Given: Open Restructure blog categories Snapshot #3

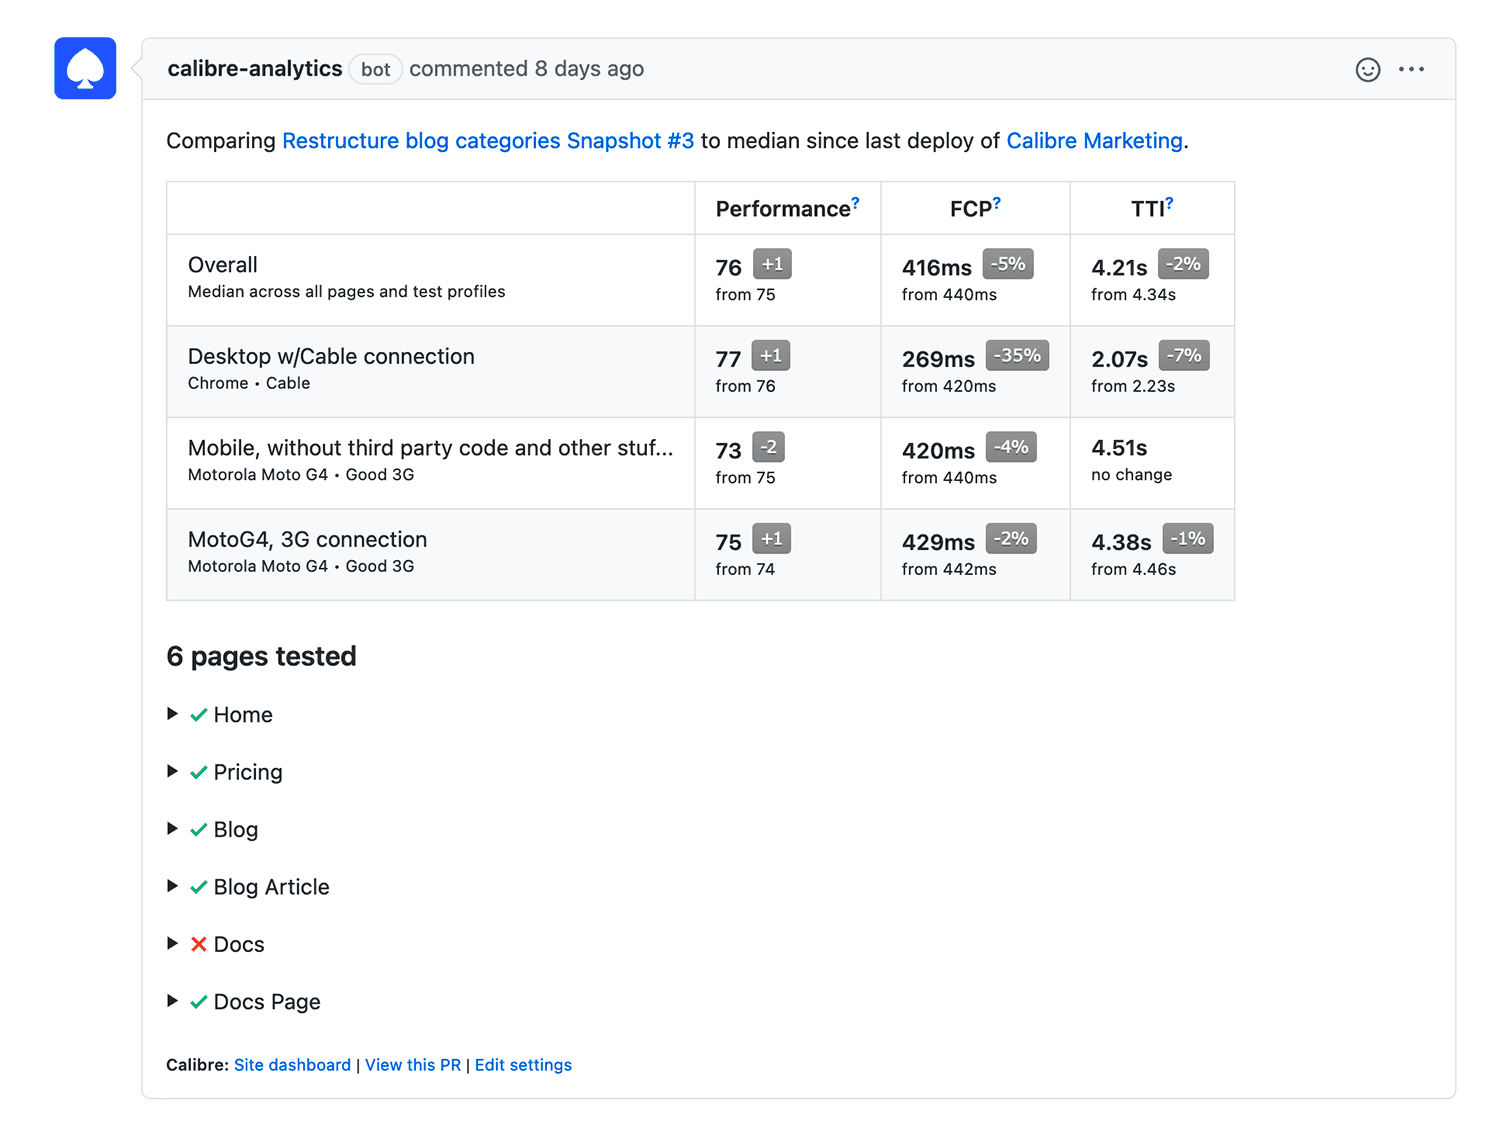Looking at the screenshot, I should [x=488, y=141].
